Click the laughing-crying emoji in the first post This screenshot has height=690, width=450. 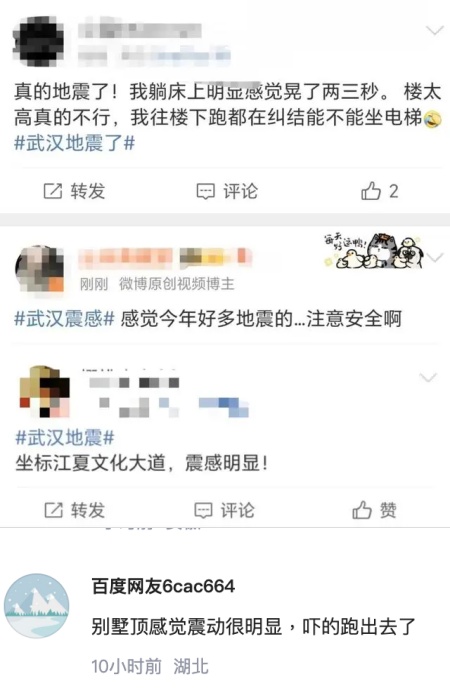pos(432,119)
